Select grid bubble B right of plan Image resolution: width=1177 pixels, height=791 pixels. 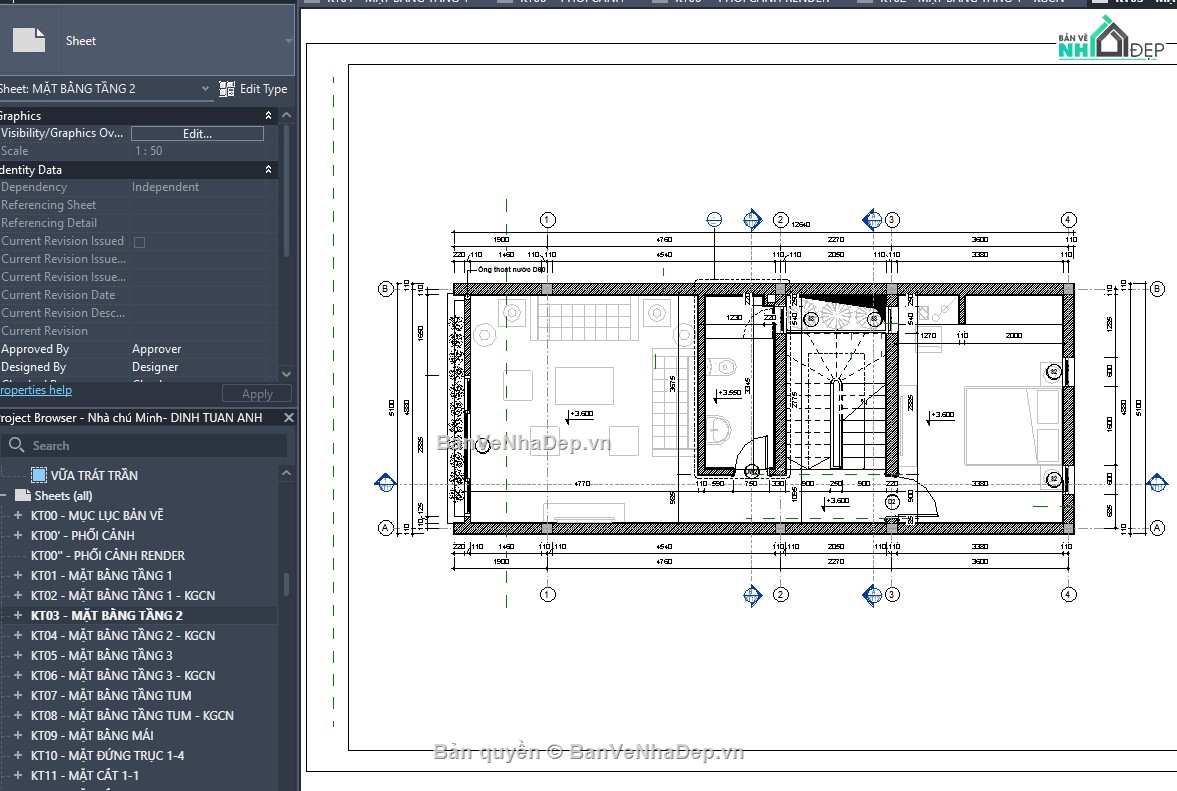click(1157, 288)
